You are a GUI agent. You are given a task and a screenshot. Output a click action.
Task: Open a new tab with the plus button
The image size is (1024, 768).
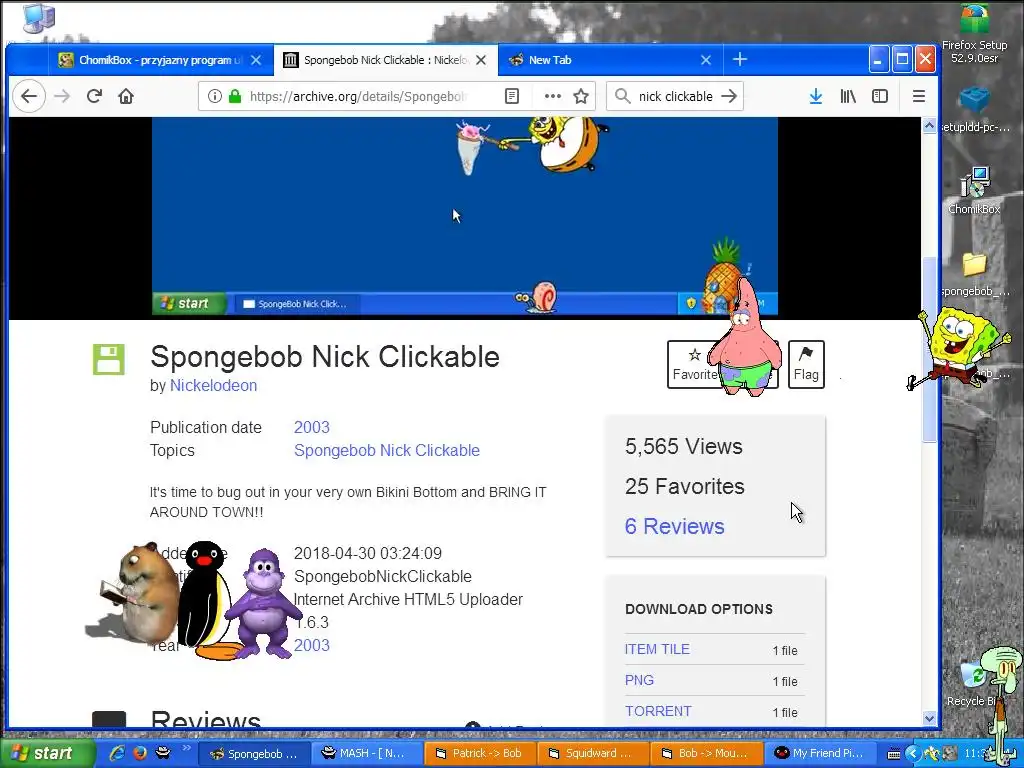point(740,59)
